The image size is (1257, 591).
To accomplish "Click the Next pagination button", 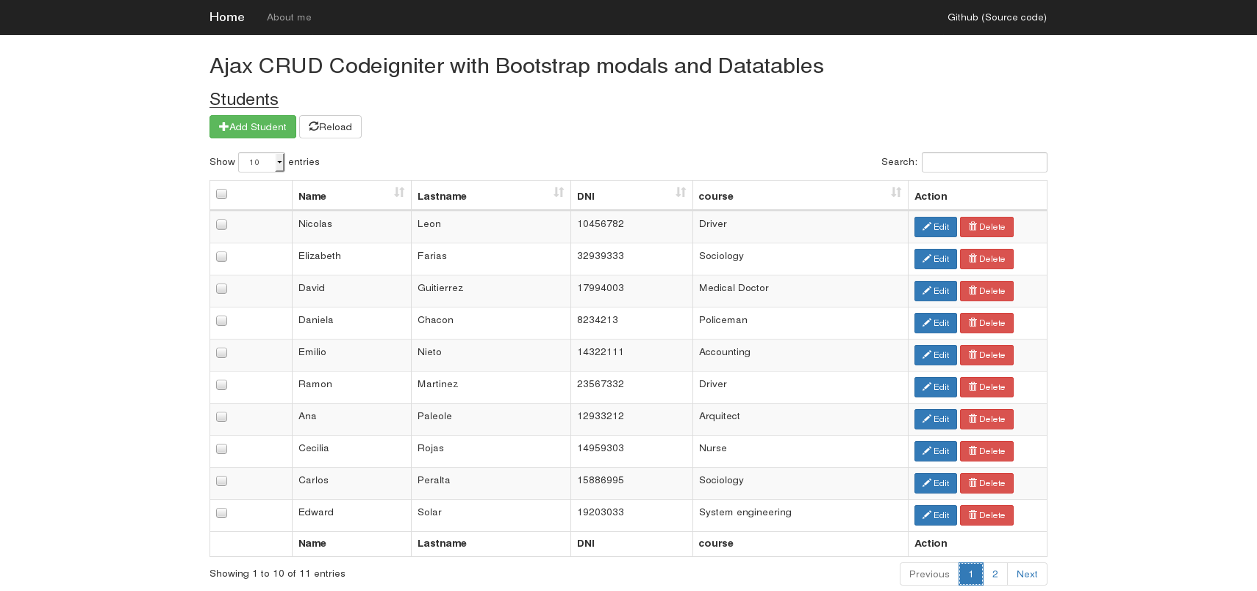I will pos(1027,574).
